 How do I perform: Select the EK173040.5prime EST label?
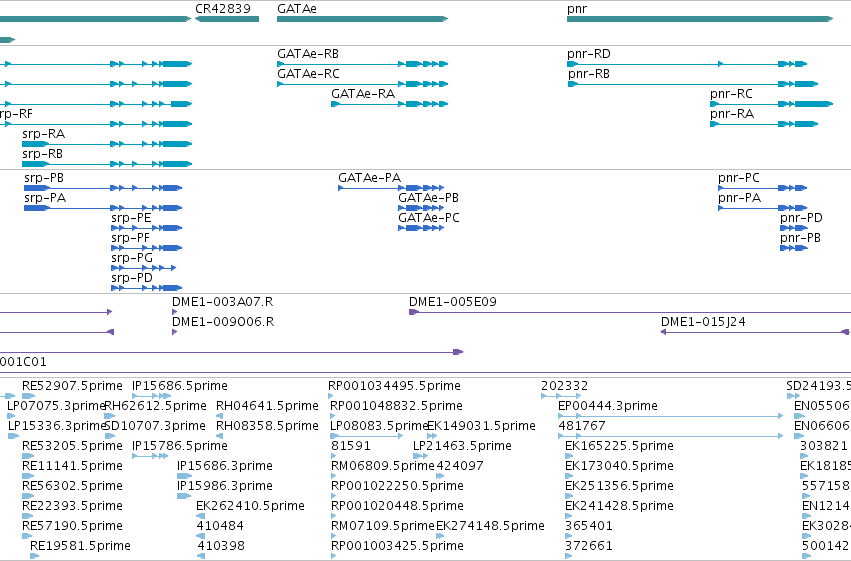coord(619,467)
